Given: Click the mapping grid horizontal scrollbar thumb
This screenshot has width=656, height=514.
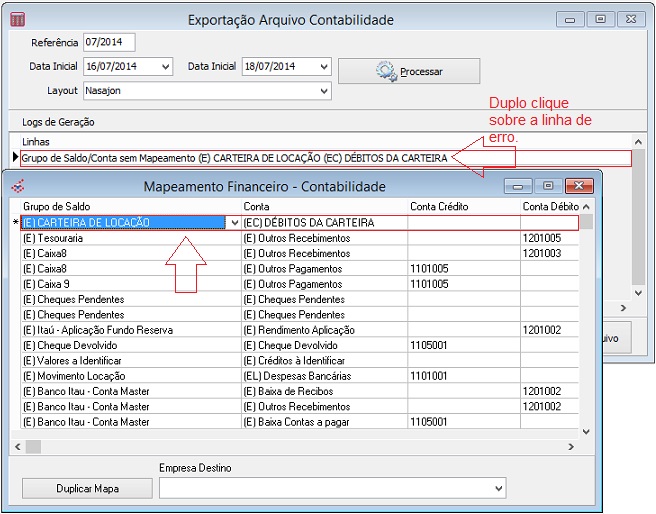Looking at the screenshot, I should tap(33, 447).
